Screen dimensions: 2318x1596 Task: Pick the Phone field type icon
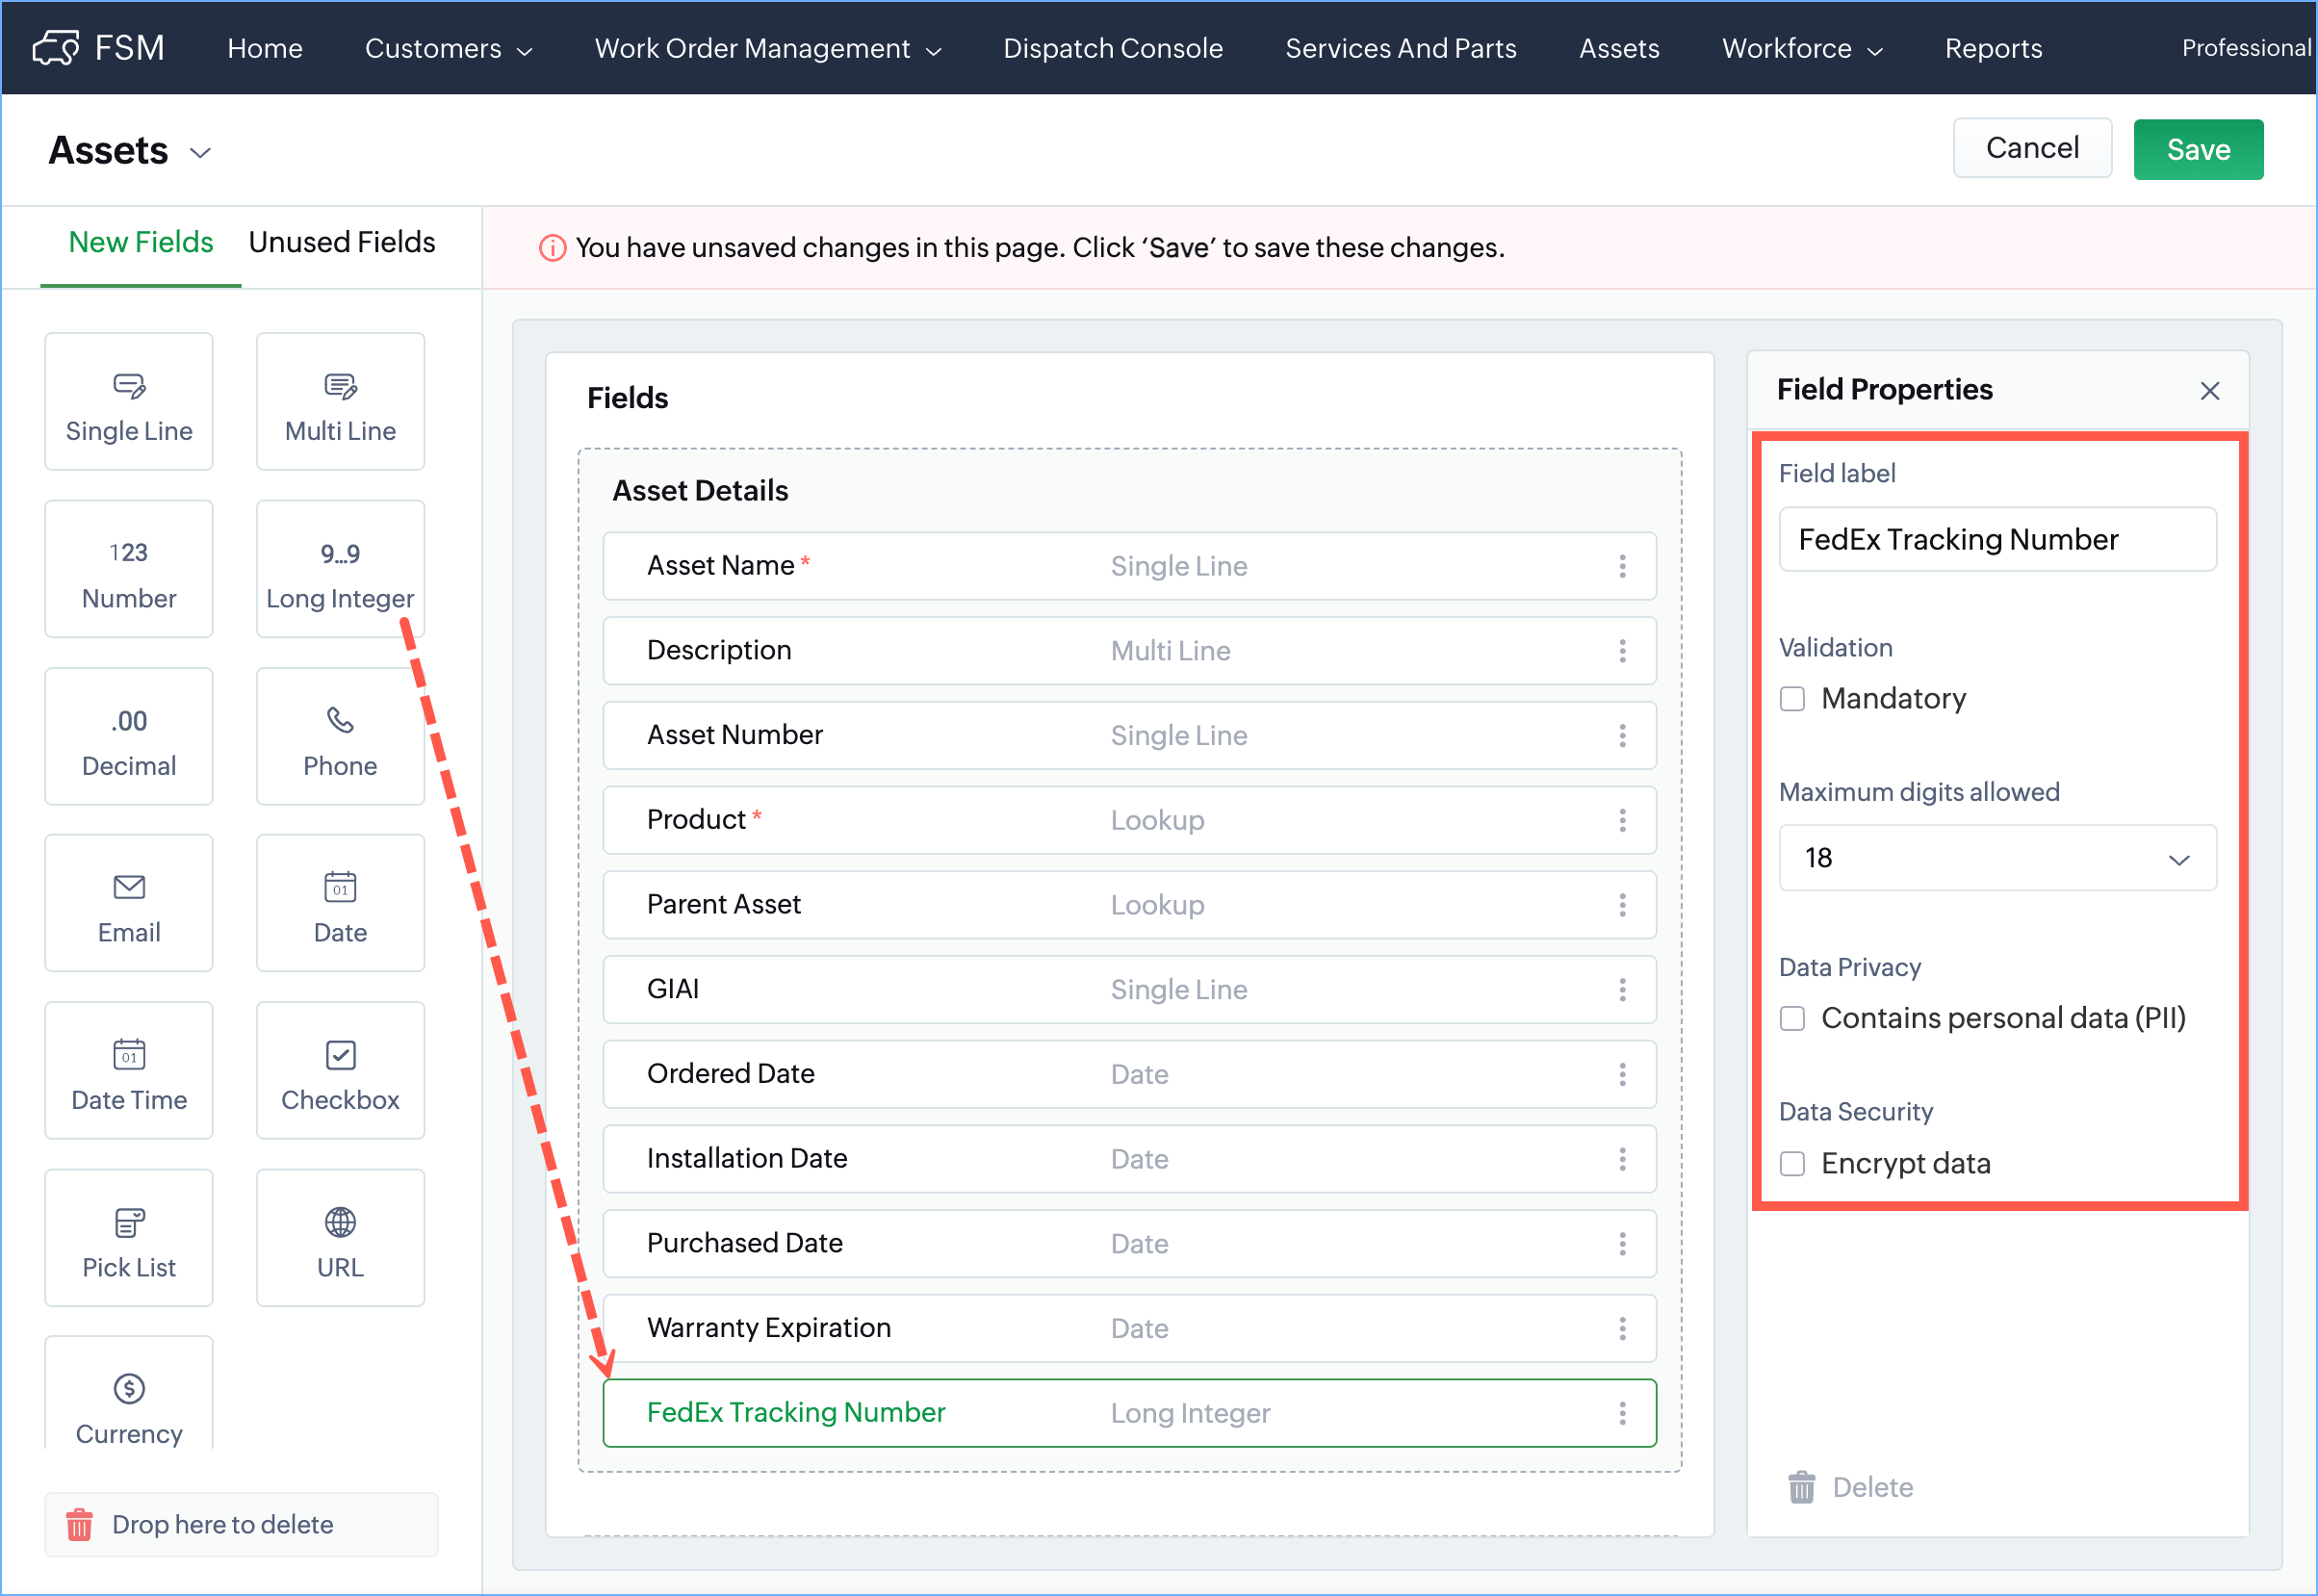pos(340,720)
